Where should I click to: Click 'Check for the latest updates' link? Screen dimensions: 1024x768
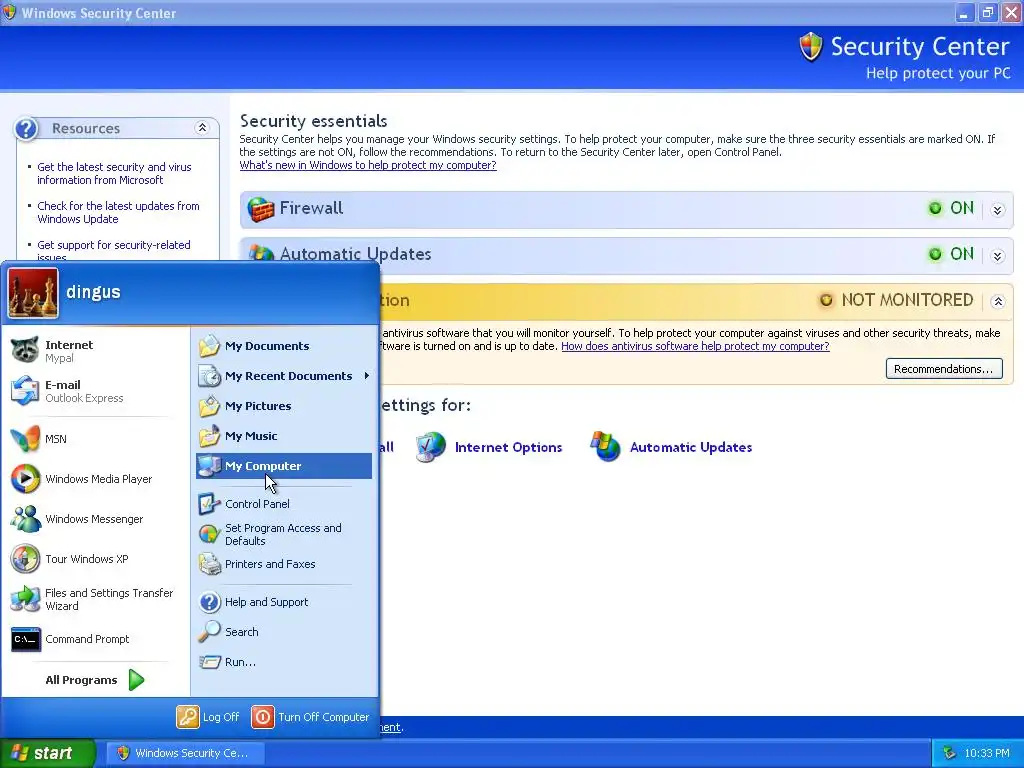[x=118, y=212]
